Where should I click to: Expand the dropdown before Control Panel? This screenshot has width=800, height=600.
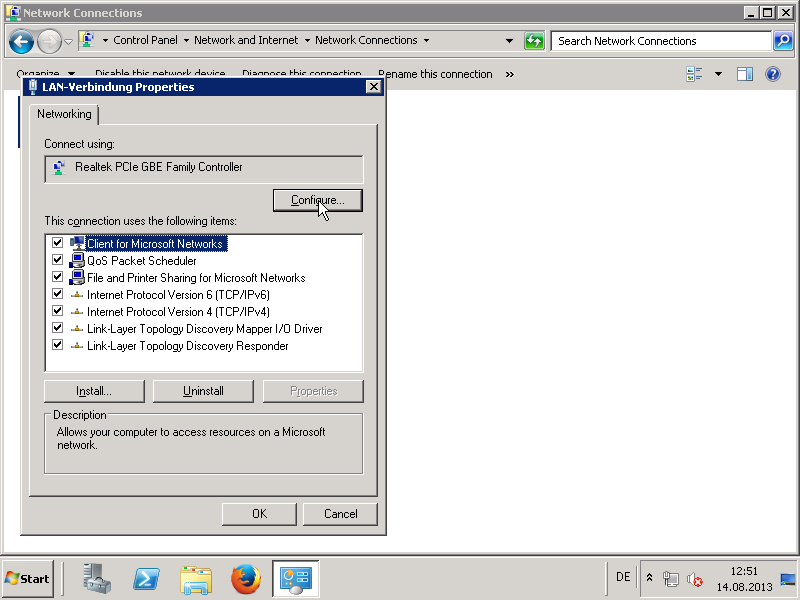105,40
